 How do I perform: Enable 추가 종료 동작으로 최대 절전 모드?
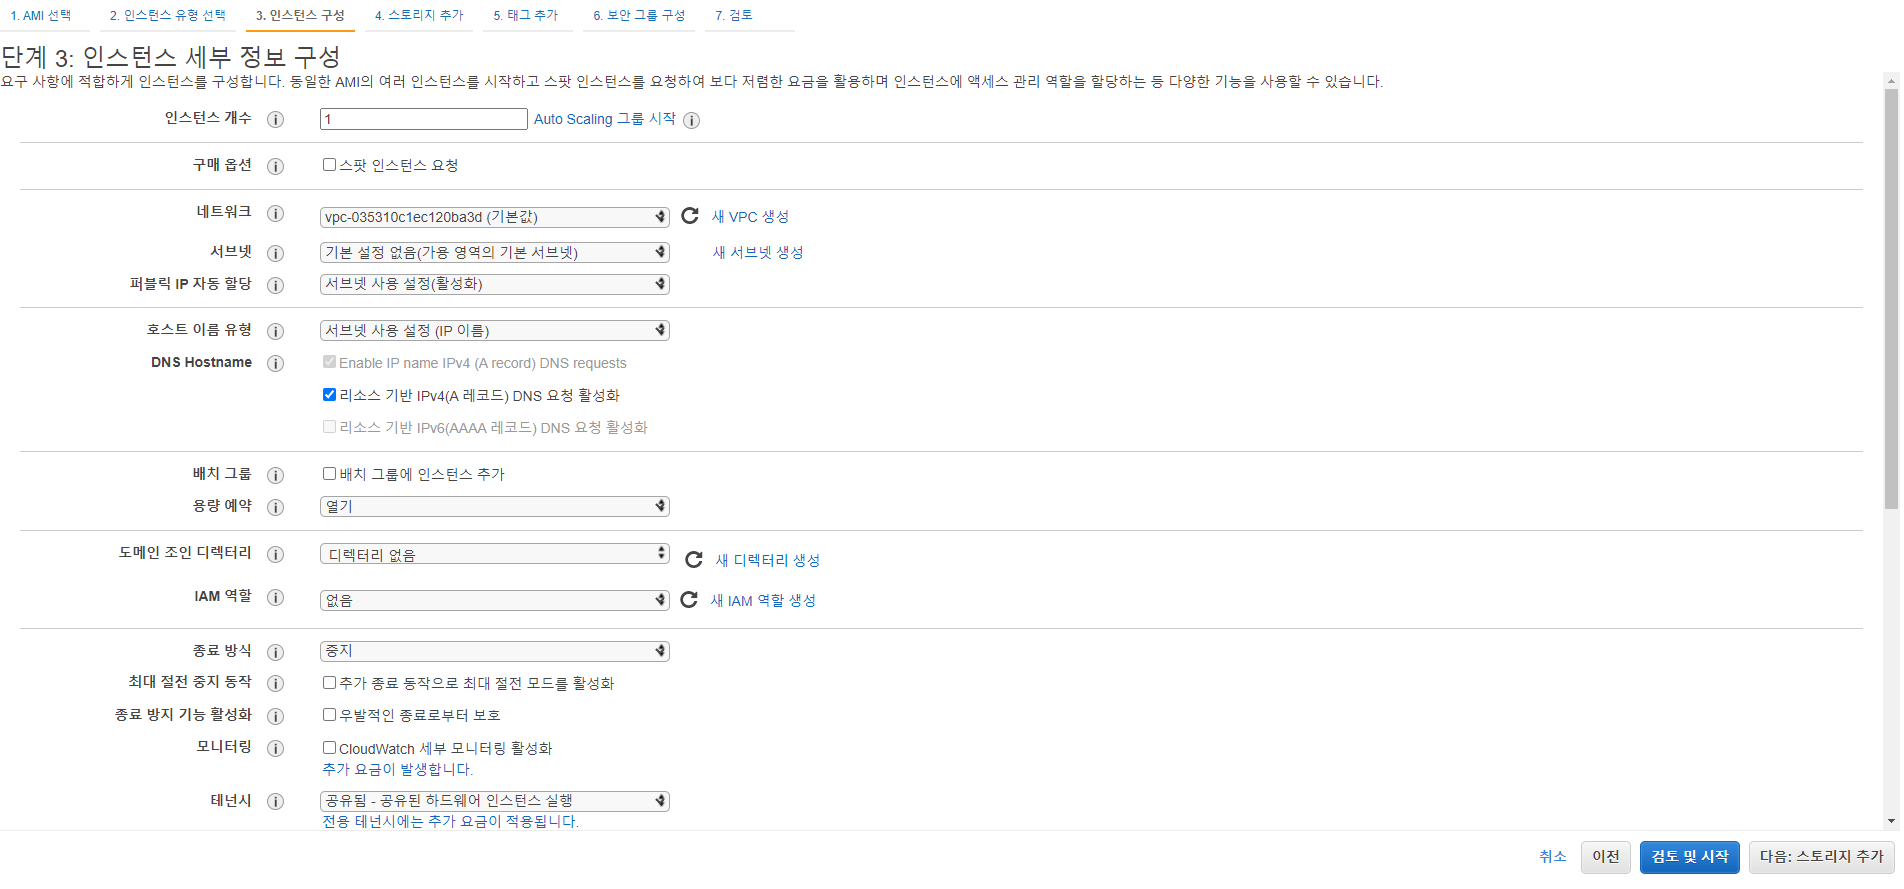329,683
